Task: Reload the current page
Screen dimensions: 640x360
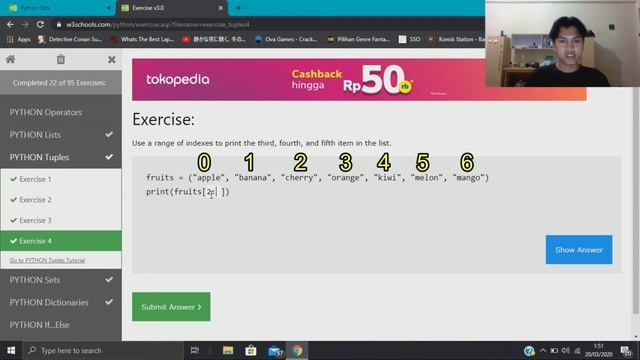Action: tap(40, 24)
